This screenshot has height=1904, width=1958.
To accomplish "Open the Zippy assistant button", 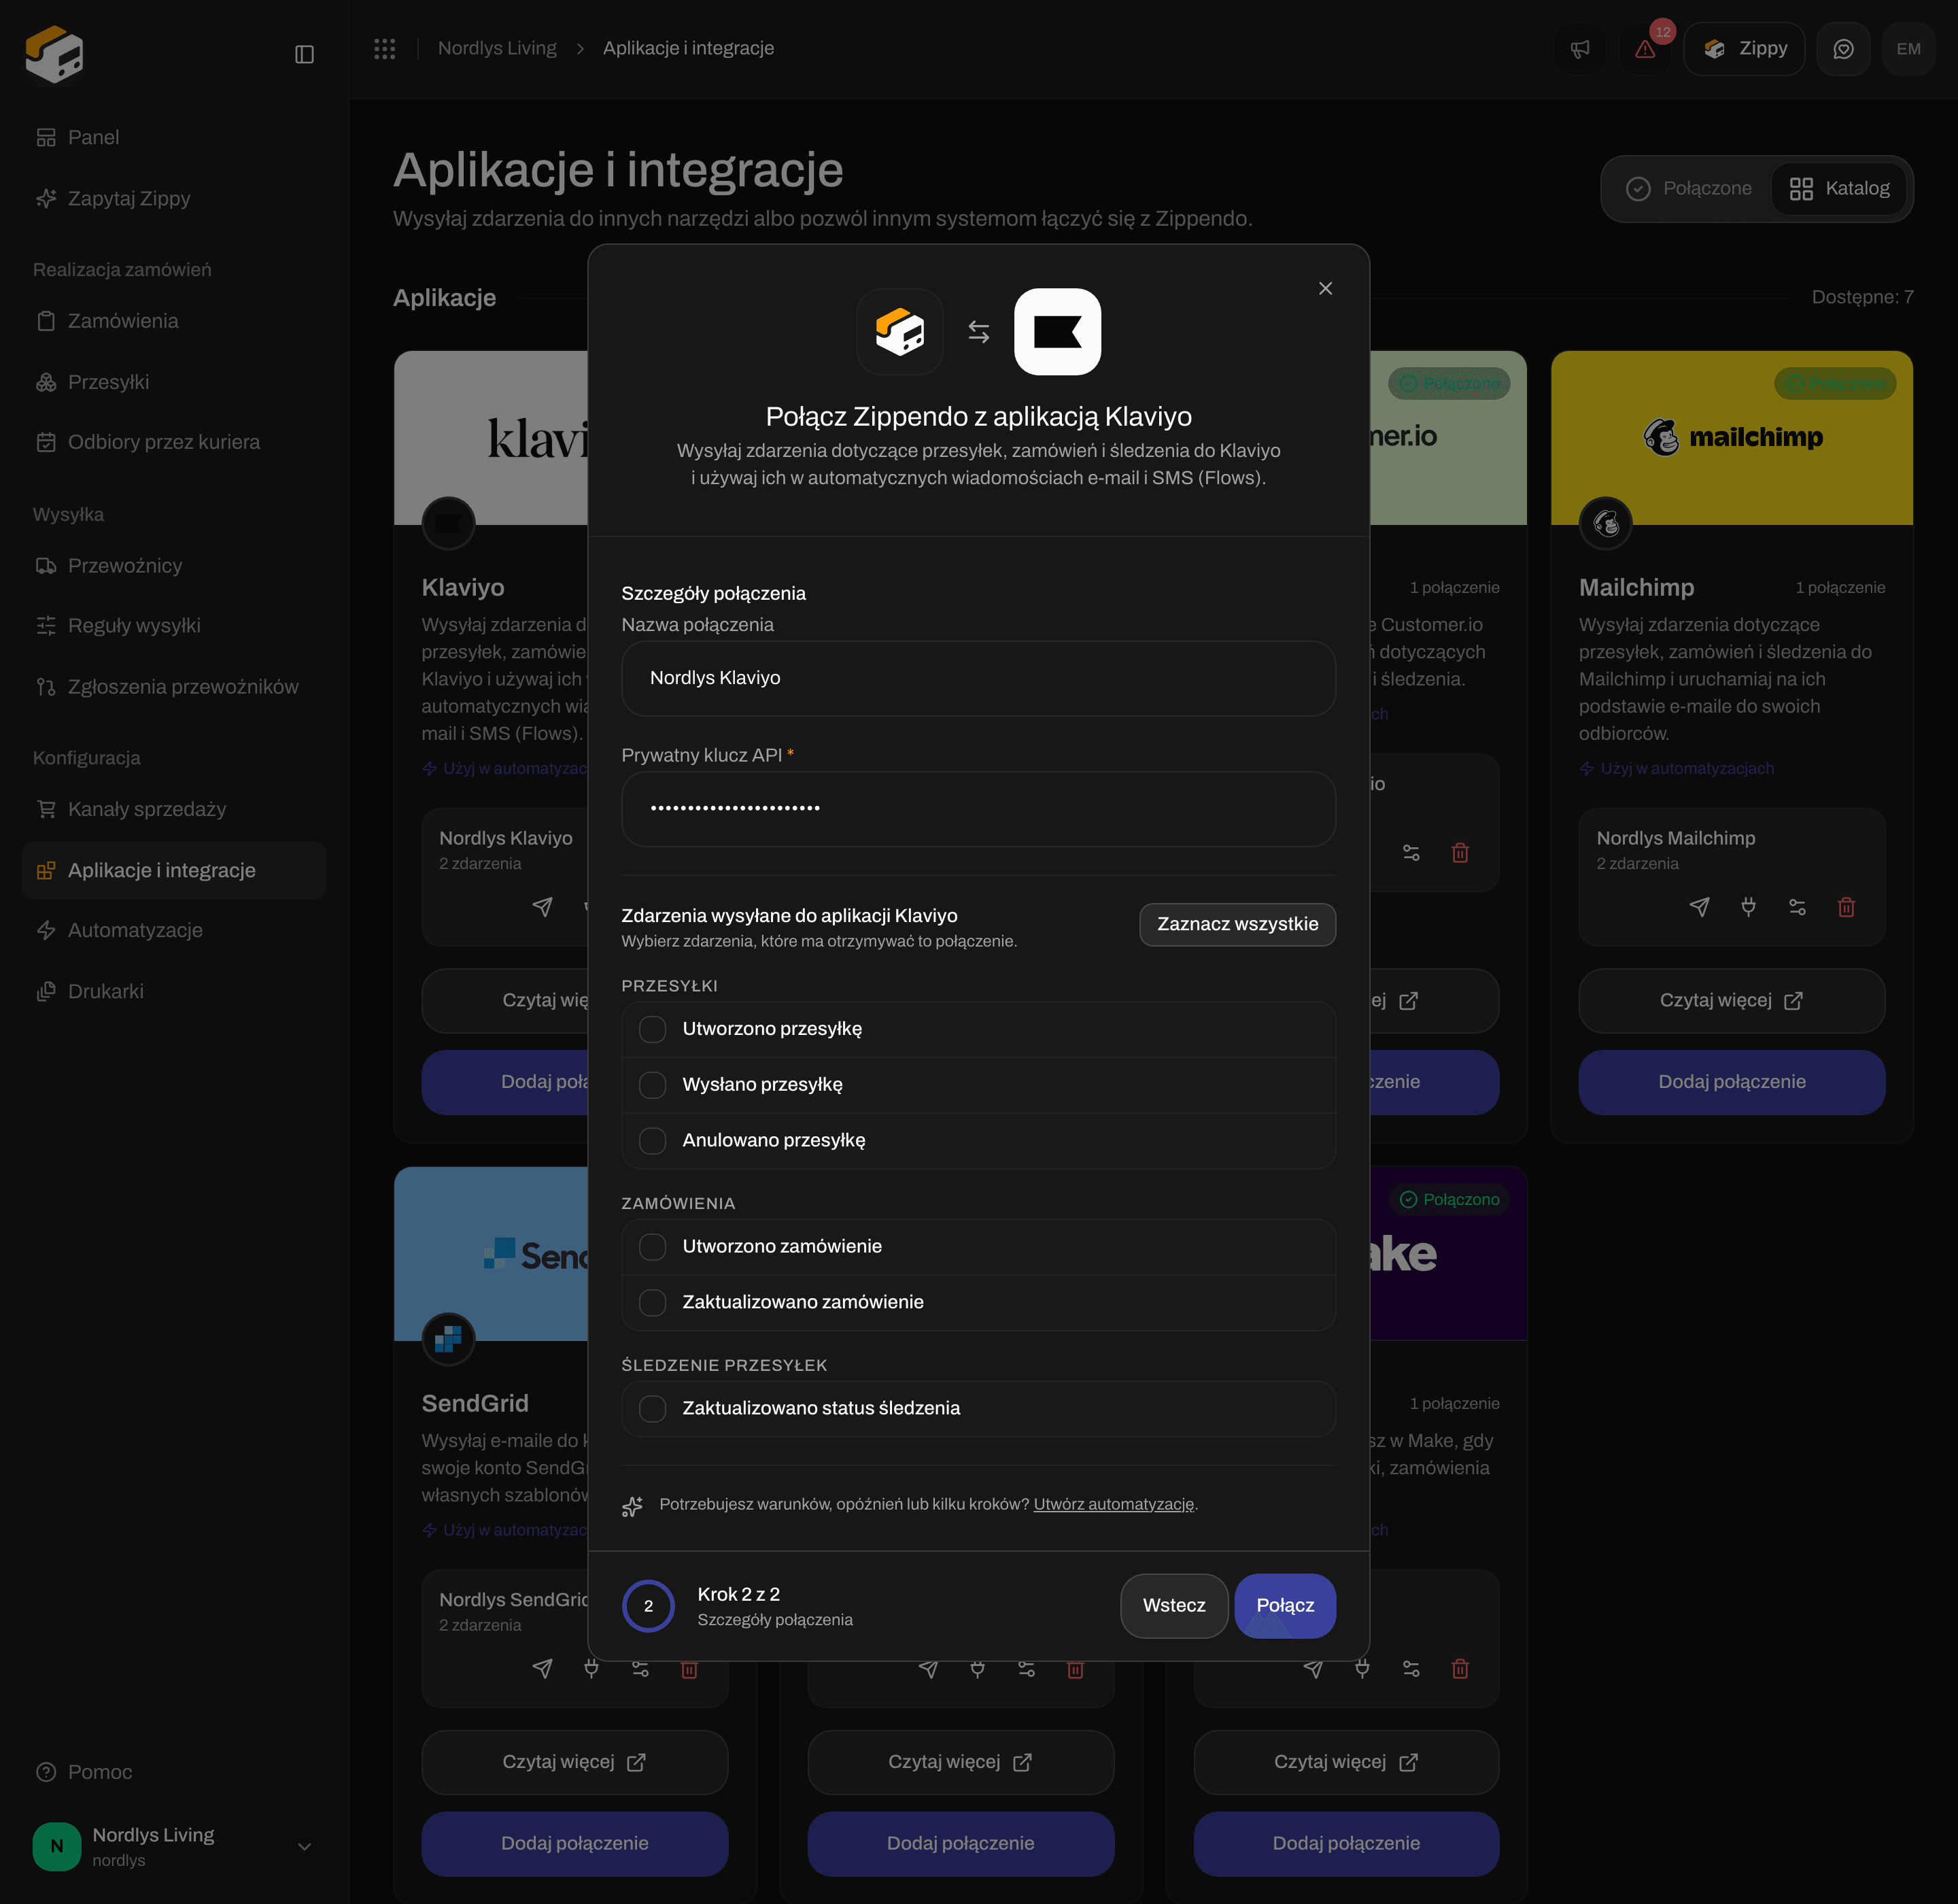I will pos(1744,49).
